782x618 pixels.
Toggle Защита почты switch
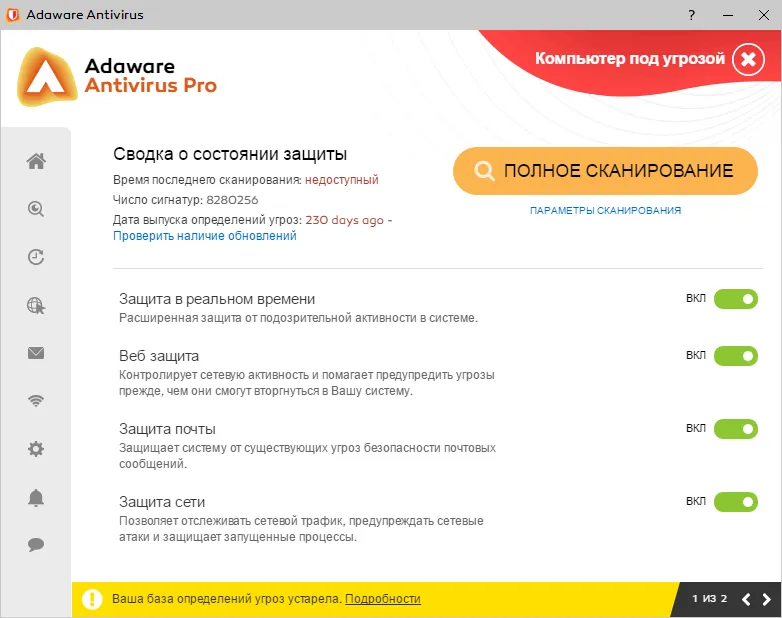tap(736, 428)
